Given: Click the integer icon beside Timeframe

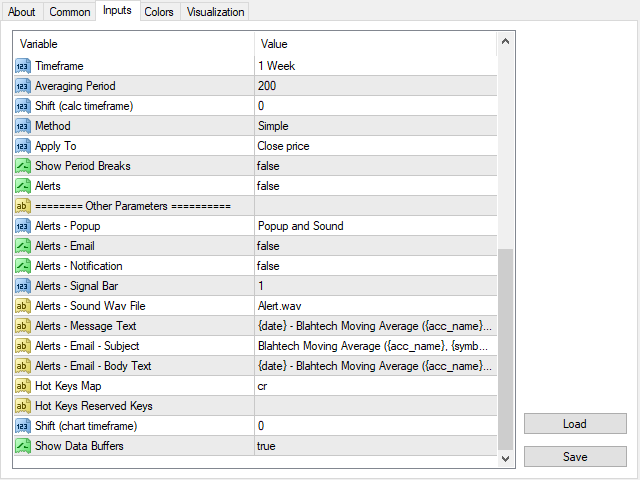Looking at the screenshot, I should [x=23, y=66].
